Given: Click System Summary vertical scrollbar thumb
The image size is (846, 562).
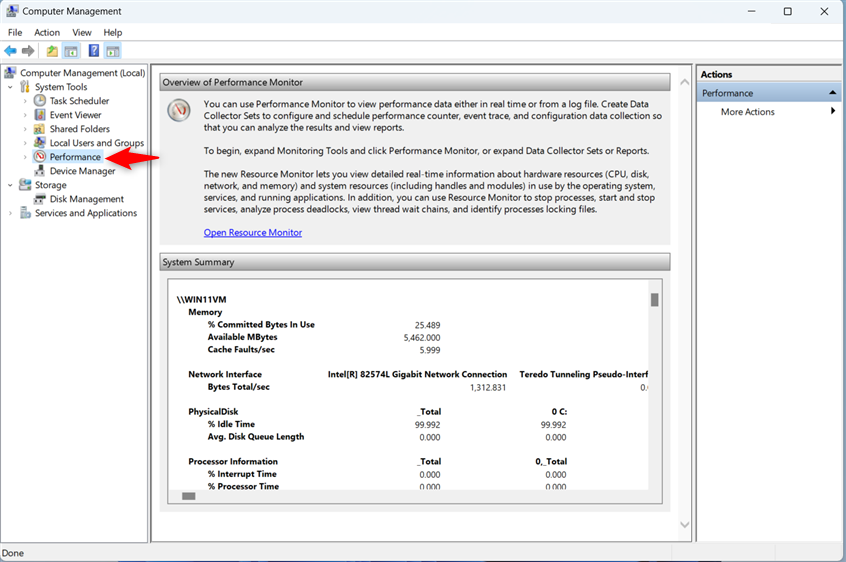Looking at the screenshot, I should pos(654,300).
